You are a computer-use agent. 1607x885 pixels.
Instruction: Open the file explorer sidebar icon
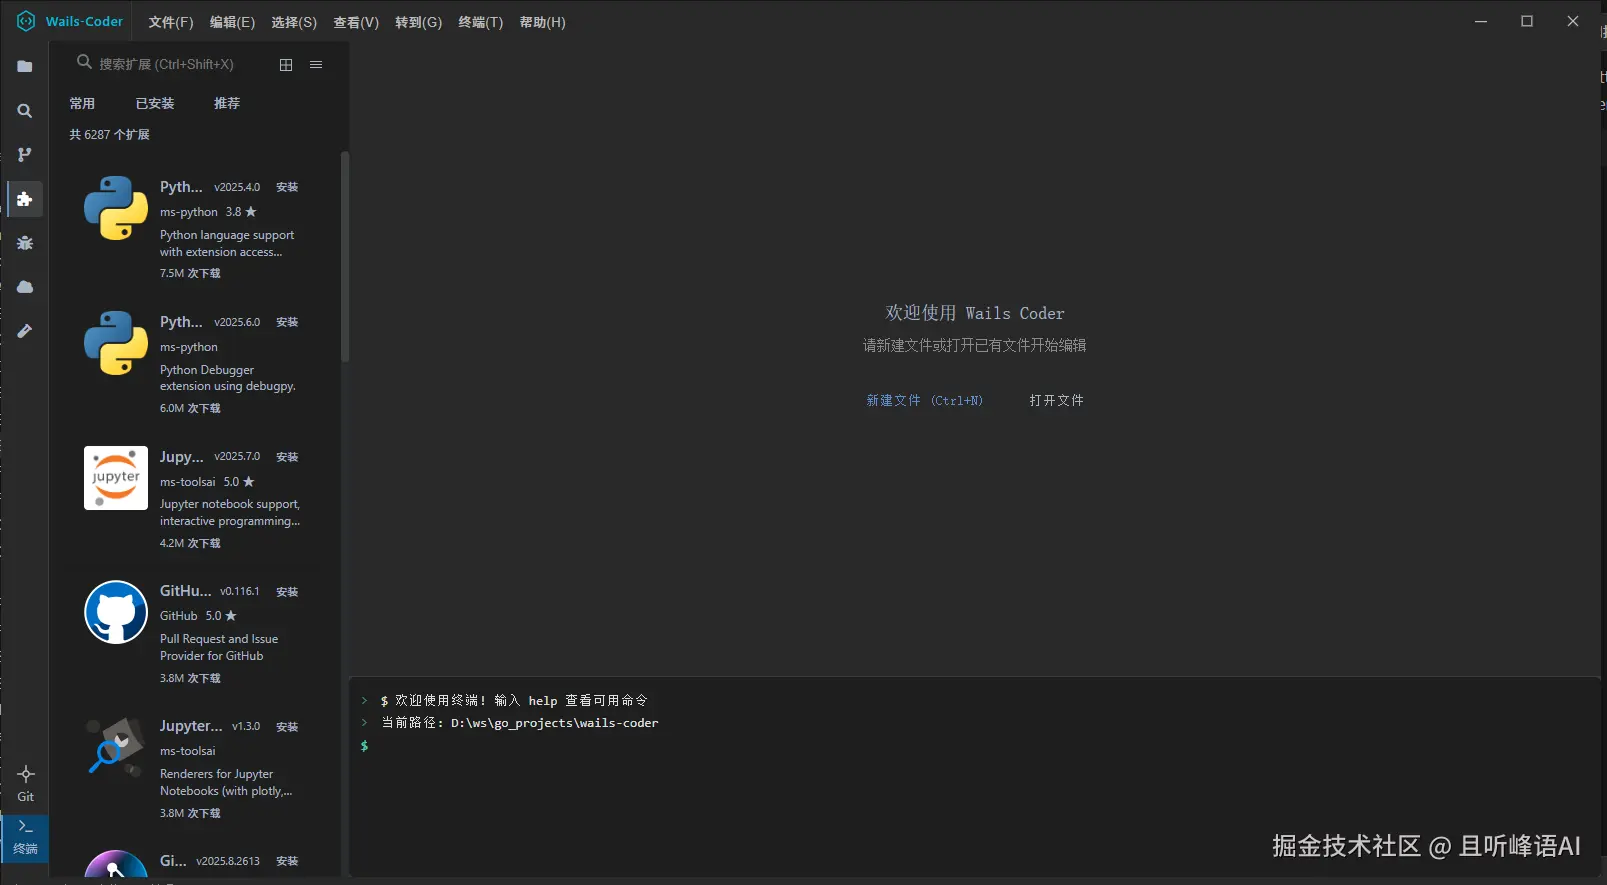click(25, 67)
